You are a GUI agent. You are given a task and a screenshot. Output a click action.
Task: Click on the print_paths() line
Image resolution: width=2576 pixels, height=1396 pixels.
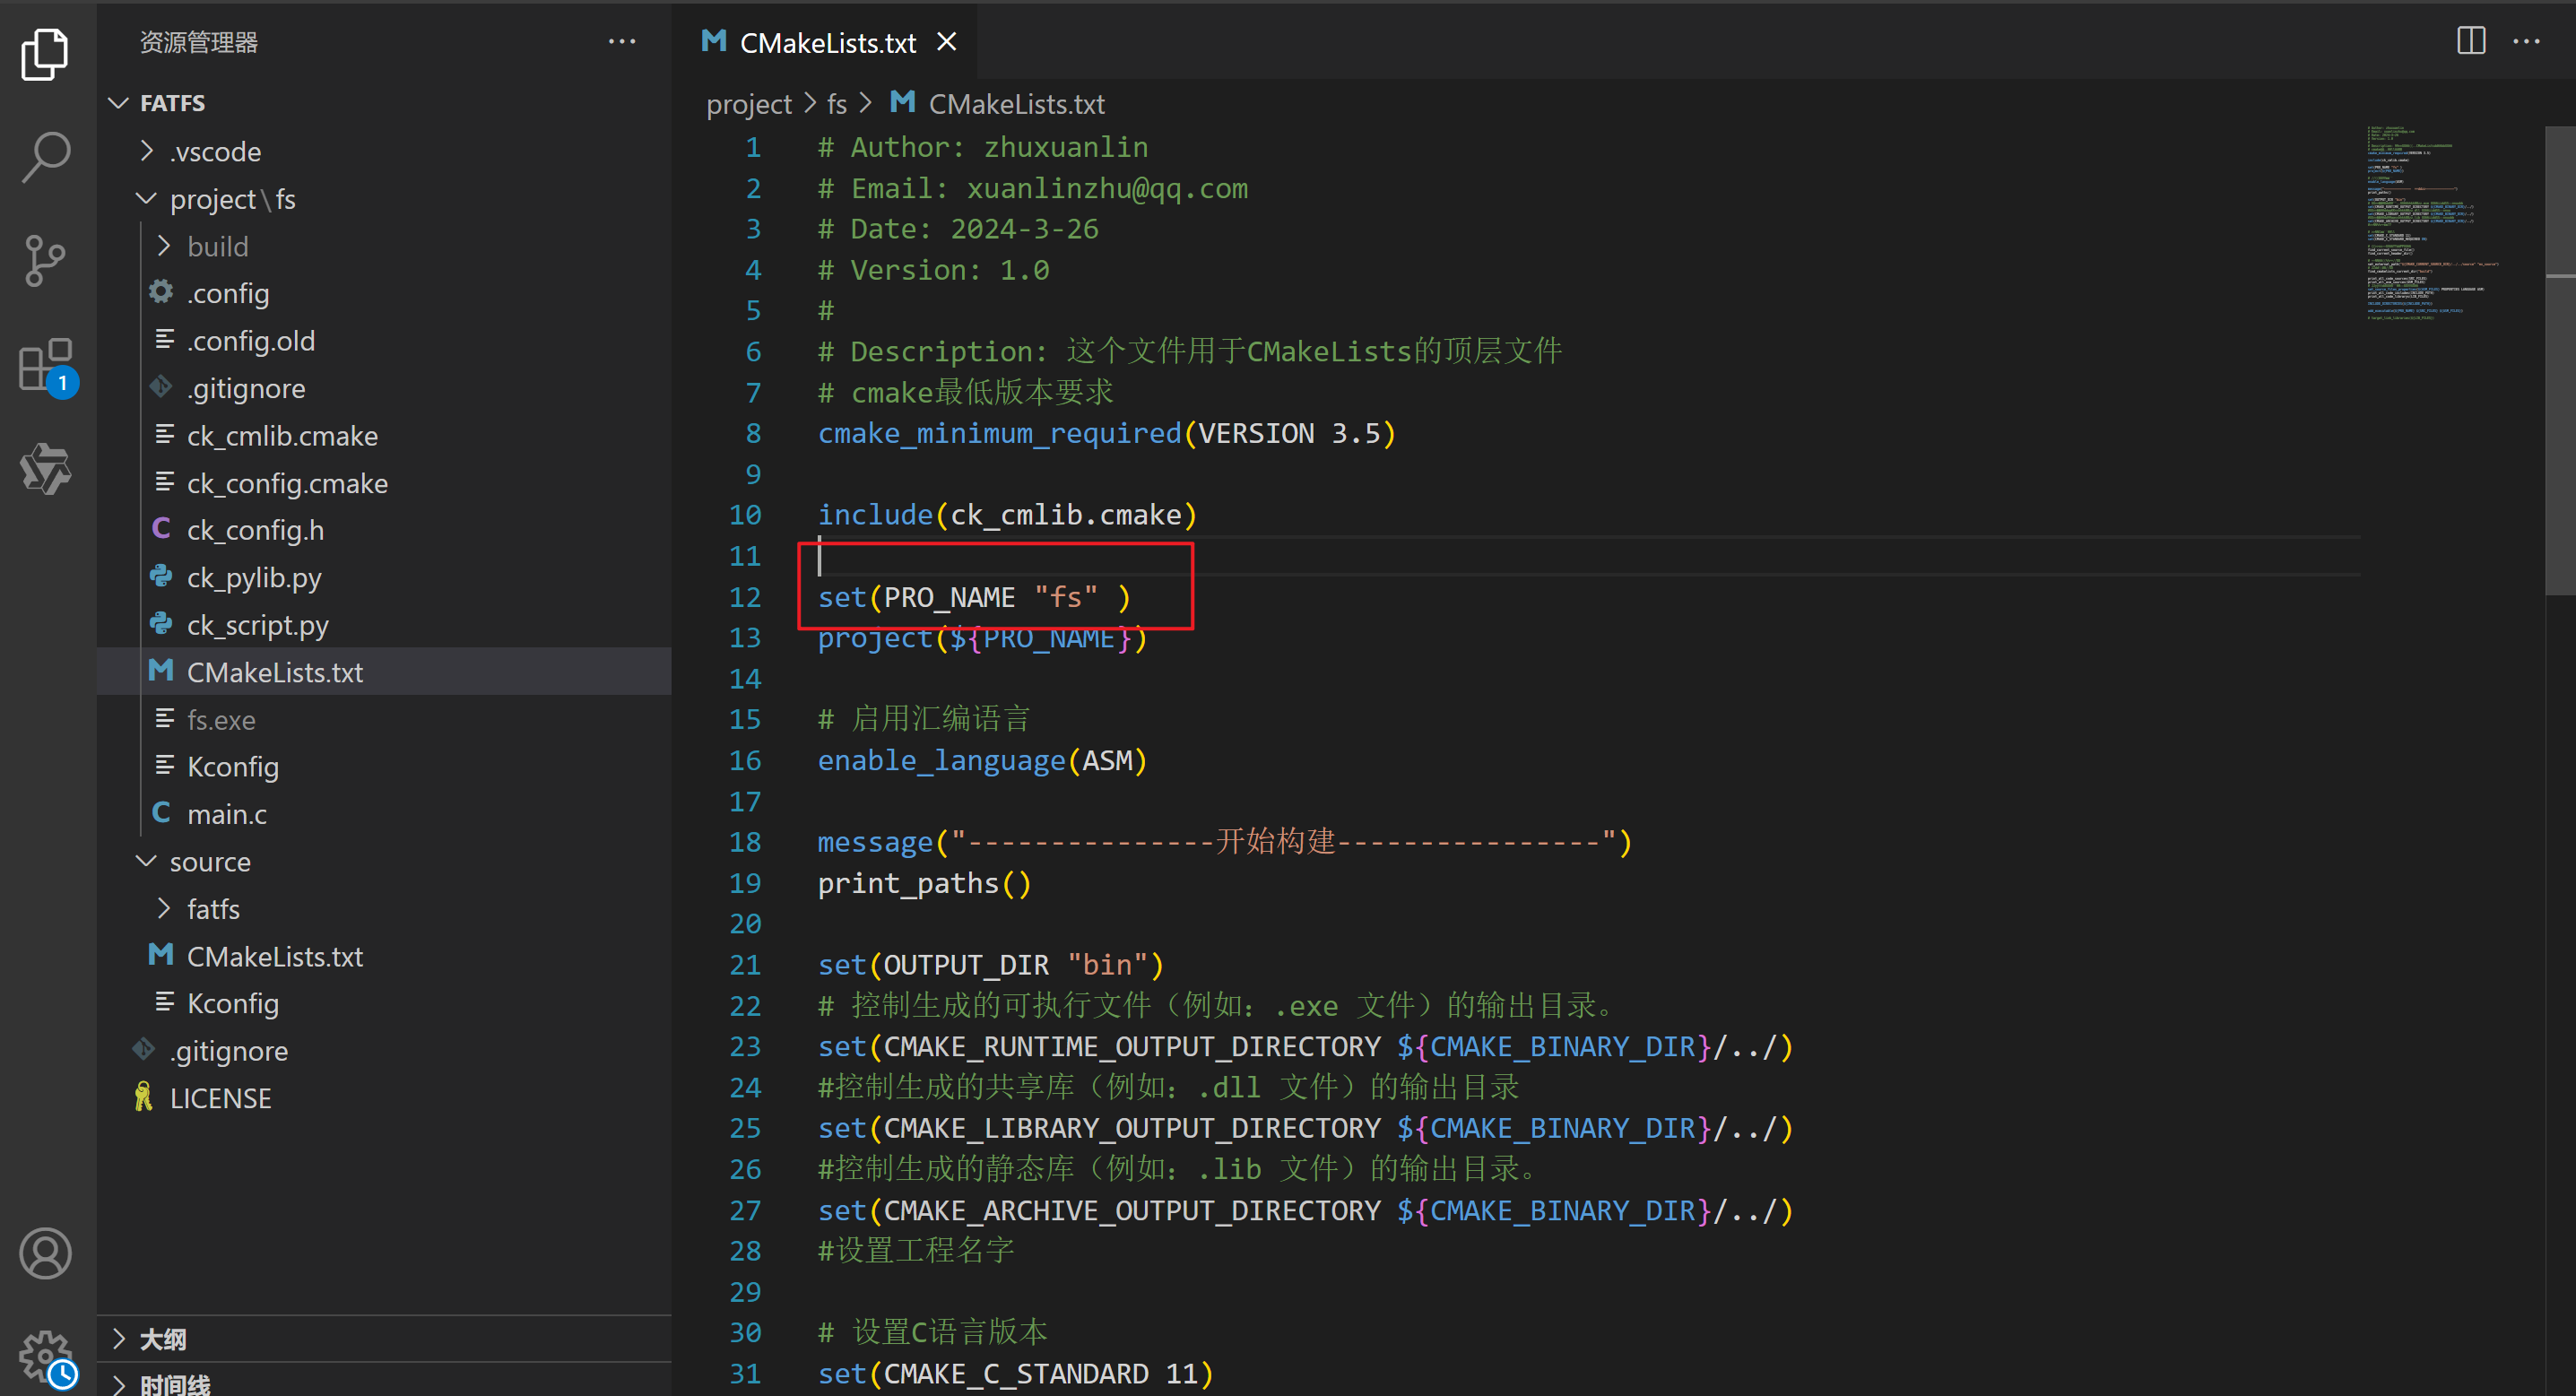924,884
